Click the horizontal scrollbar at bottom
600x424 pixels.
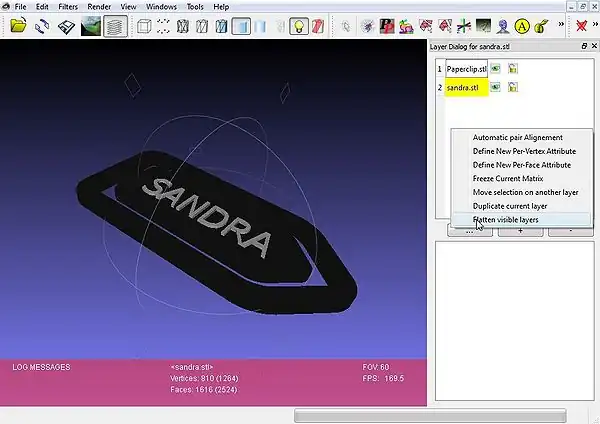pos(430,415)
